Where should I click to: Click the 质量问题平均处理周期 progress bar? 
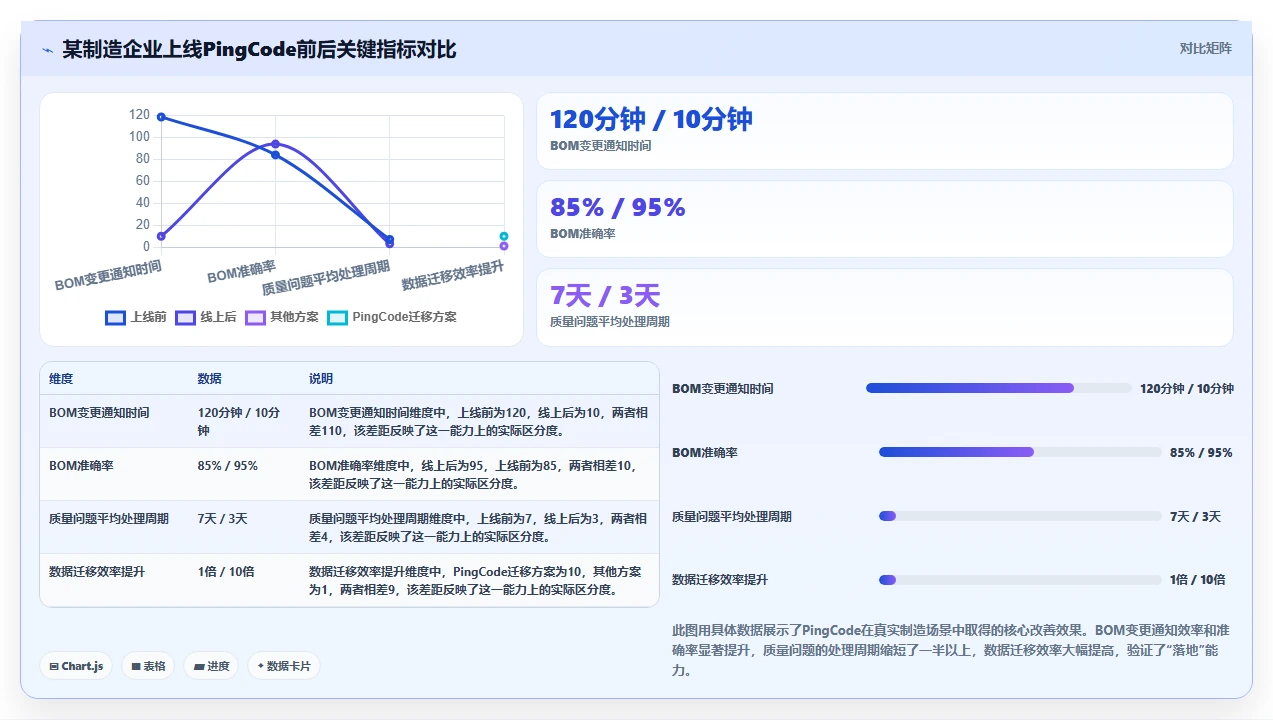1020,516
